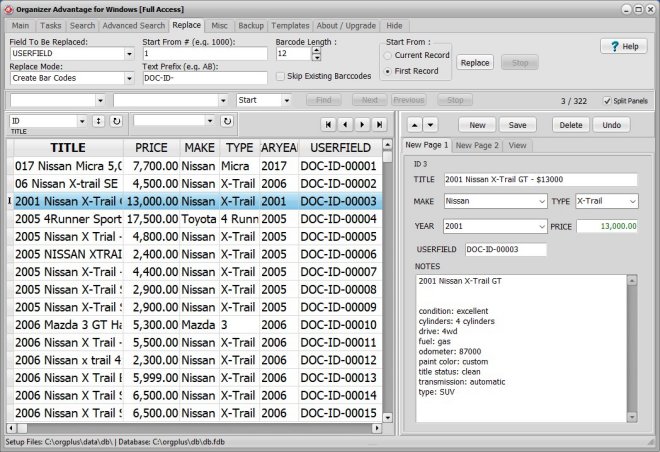Switch to Main tab
660x452 pixels.
pyautogui.click(x=20, y=26)
